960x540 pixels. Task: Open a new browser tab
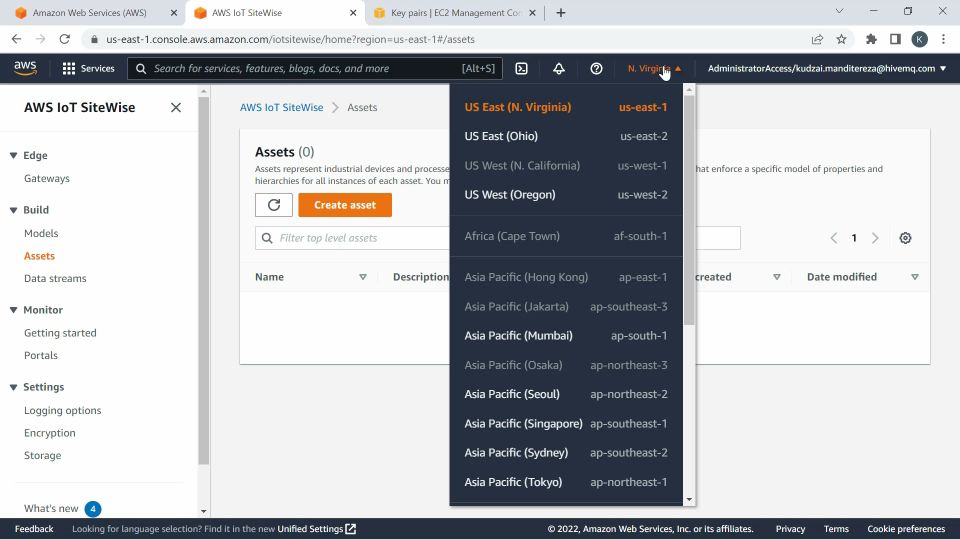561,13
